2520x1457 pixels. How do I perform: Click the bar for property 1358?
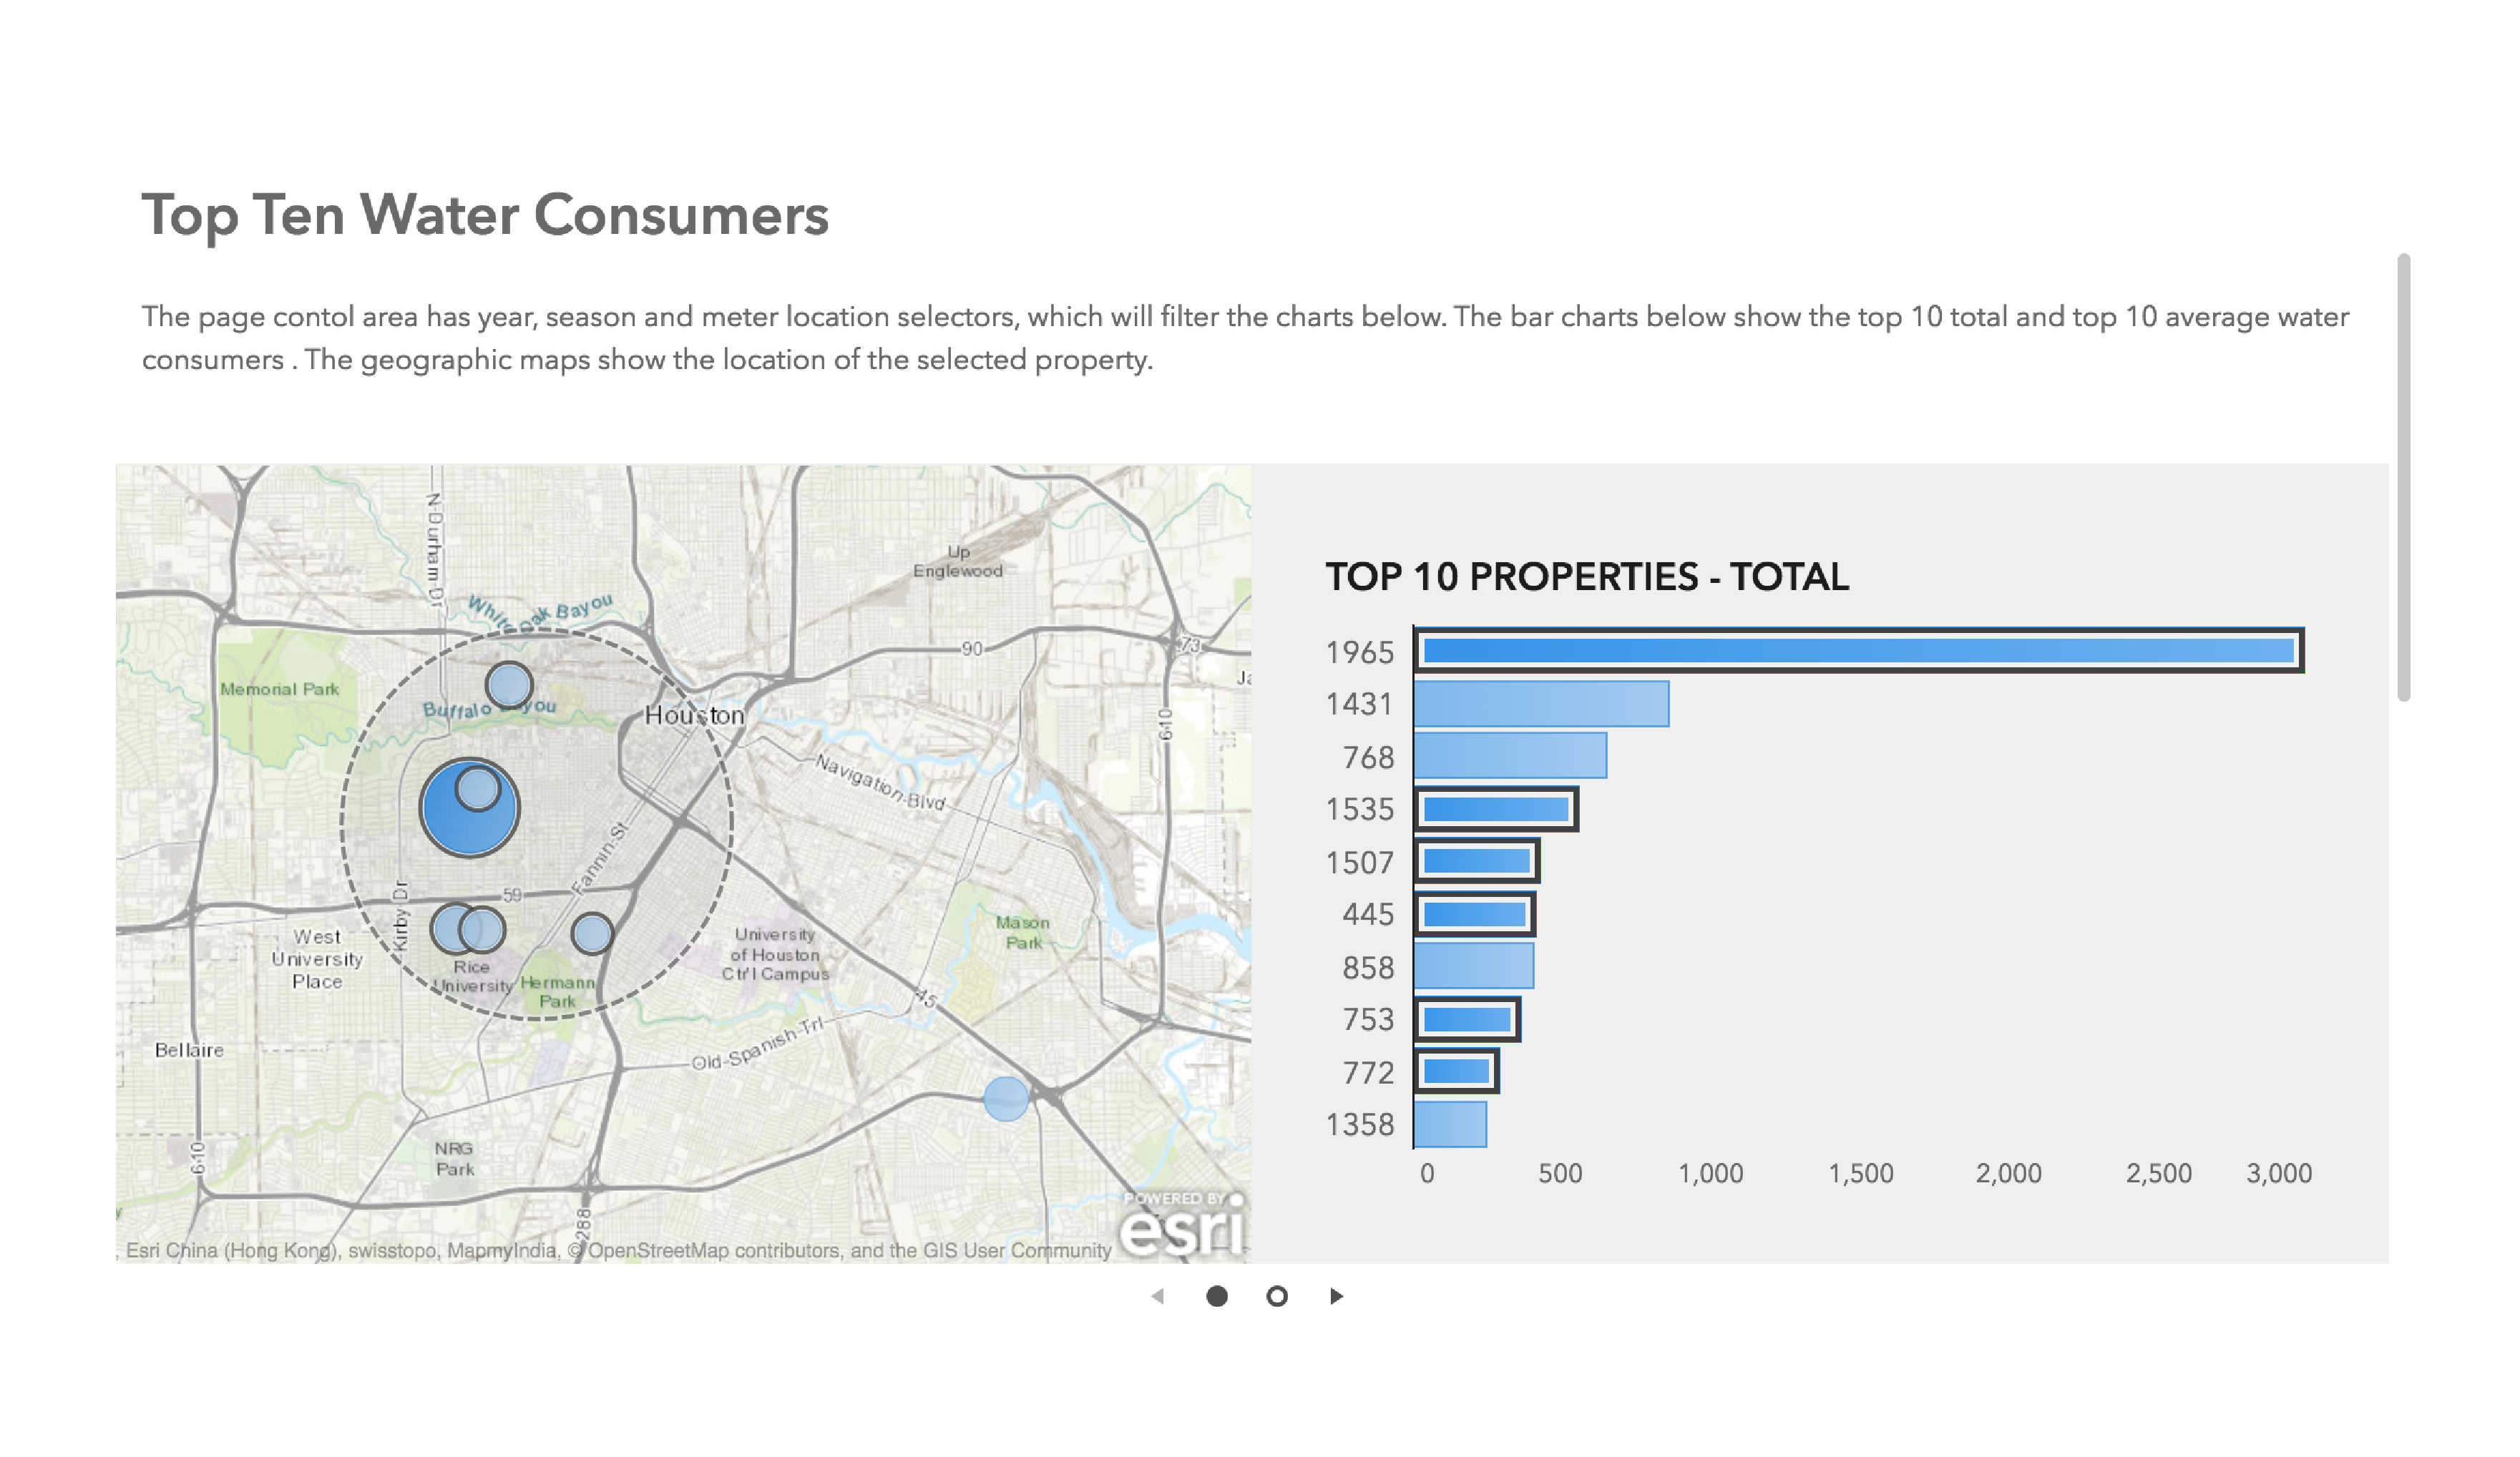1450,1125
